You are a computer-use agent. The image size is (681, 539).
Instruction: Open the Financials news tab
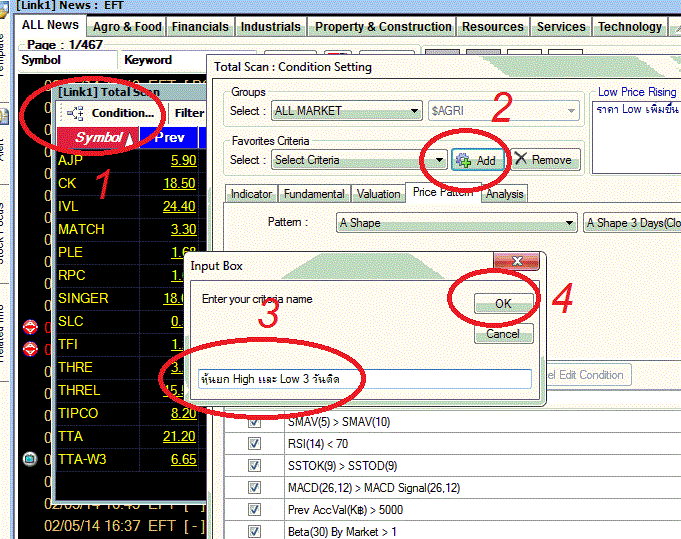point(200,27)
